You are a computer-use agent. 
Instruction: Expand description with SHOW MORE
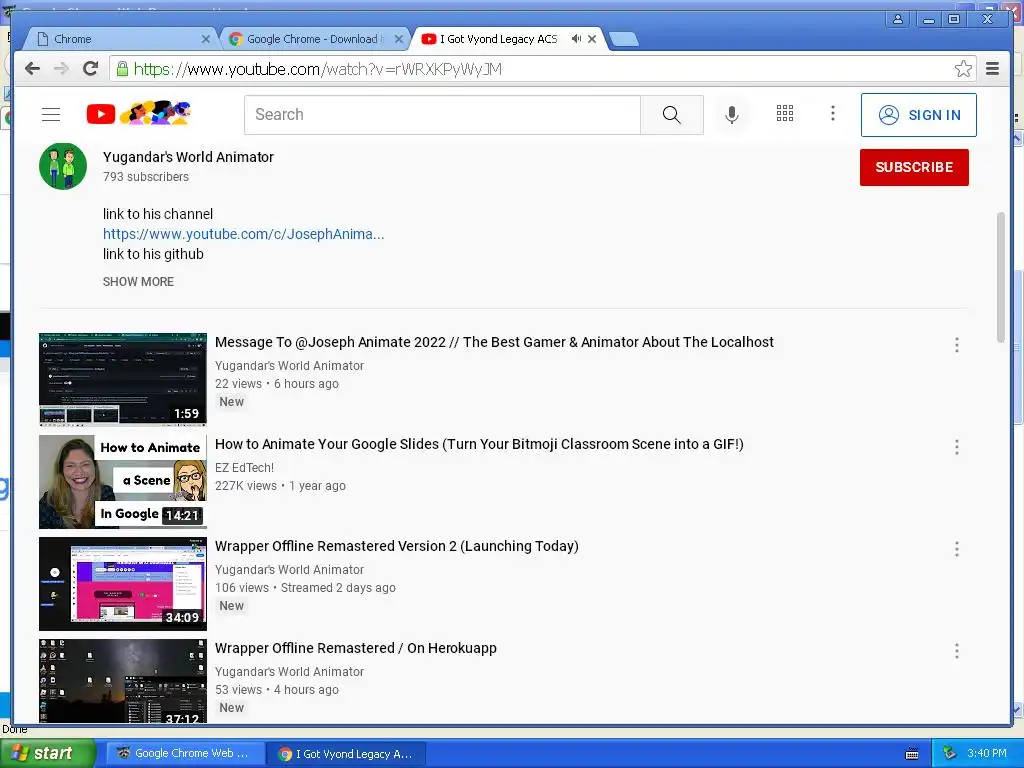point(138,281)
